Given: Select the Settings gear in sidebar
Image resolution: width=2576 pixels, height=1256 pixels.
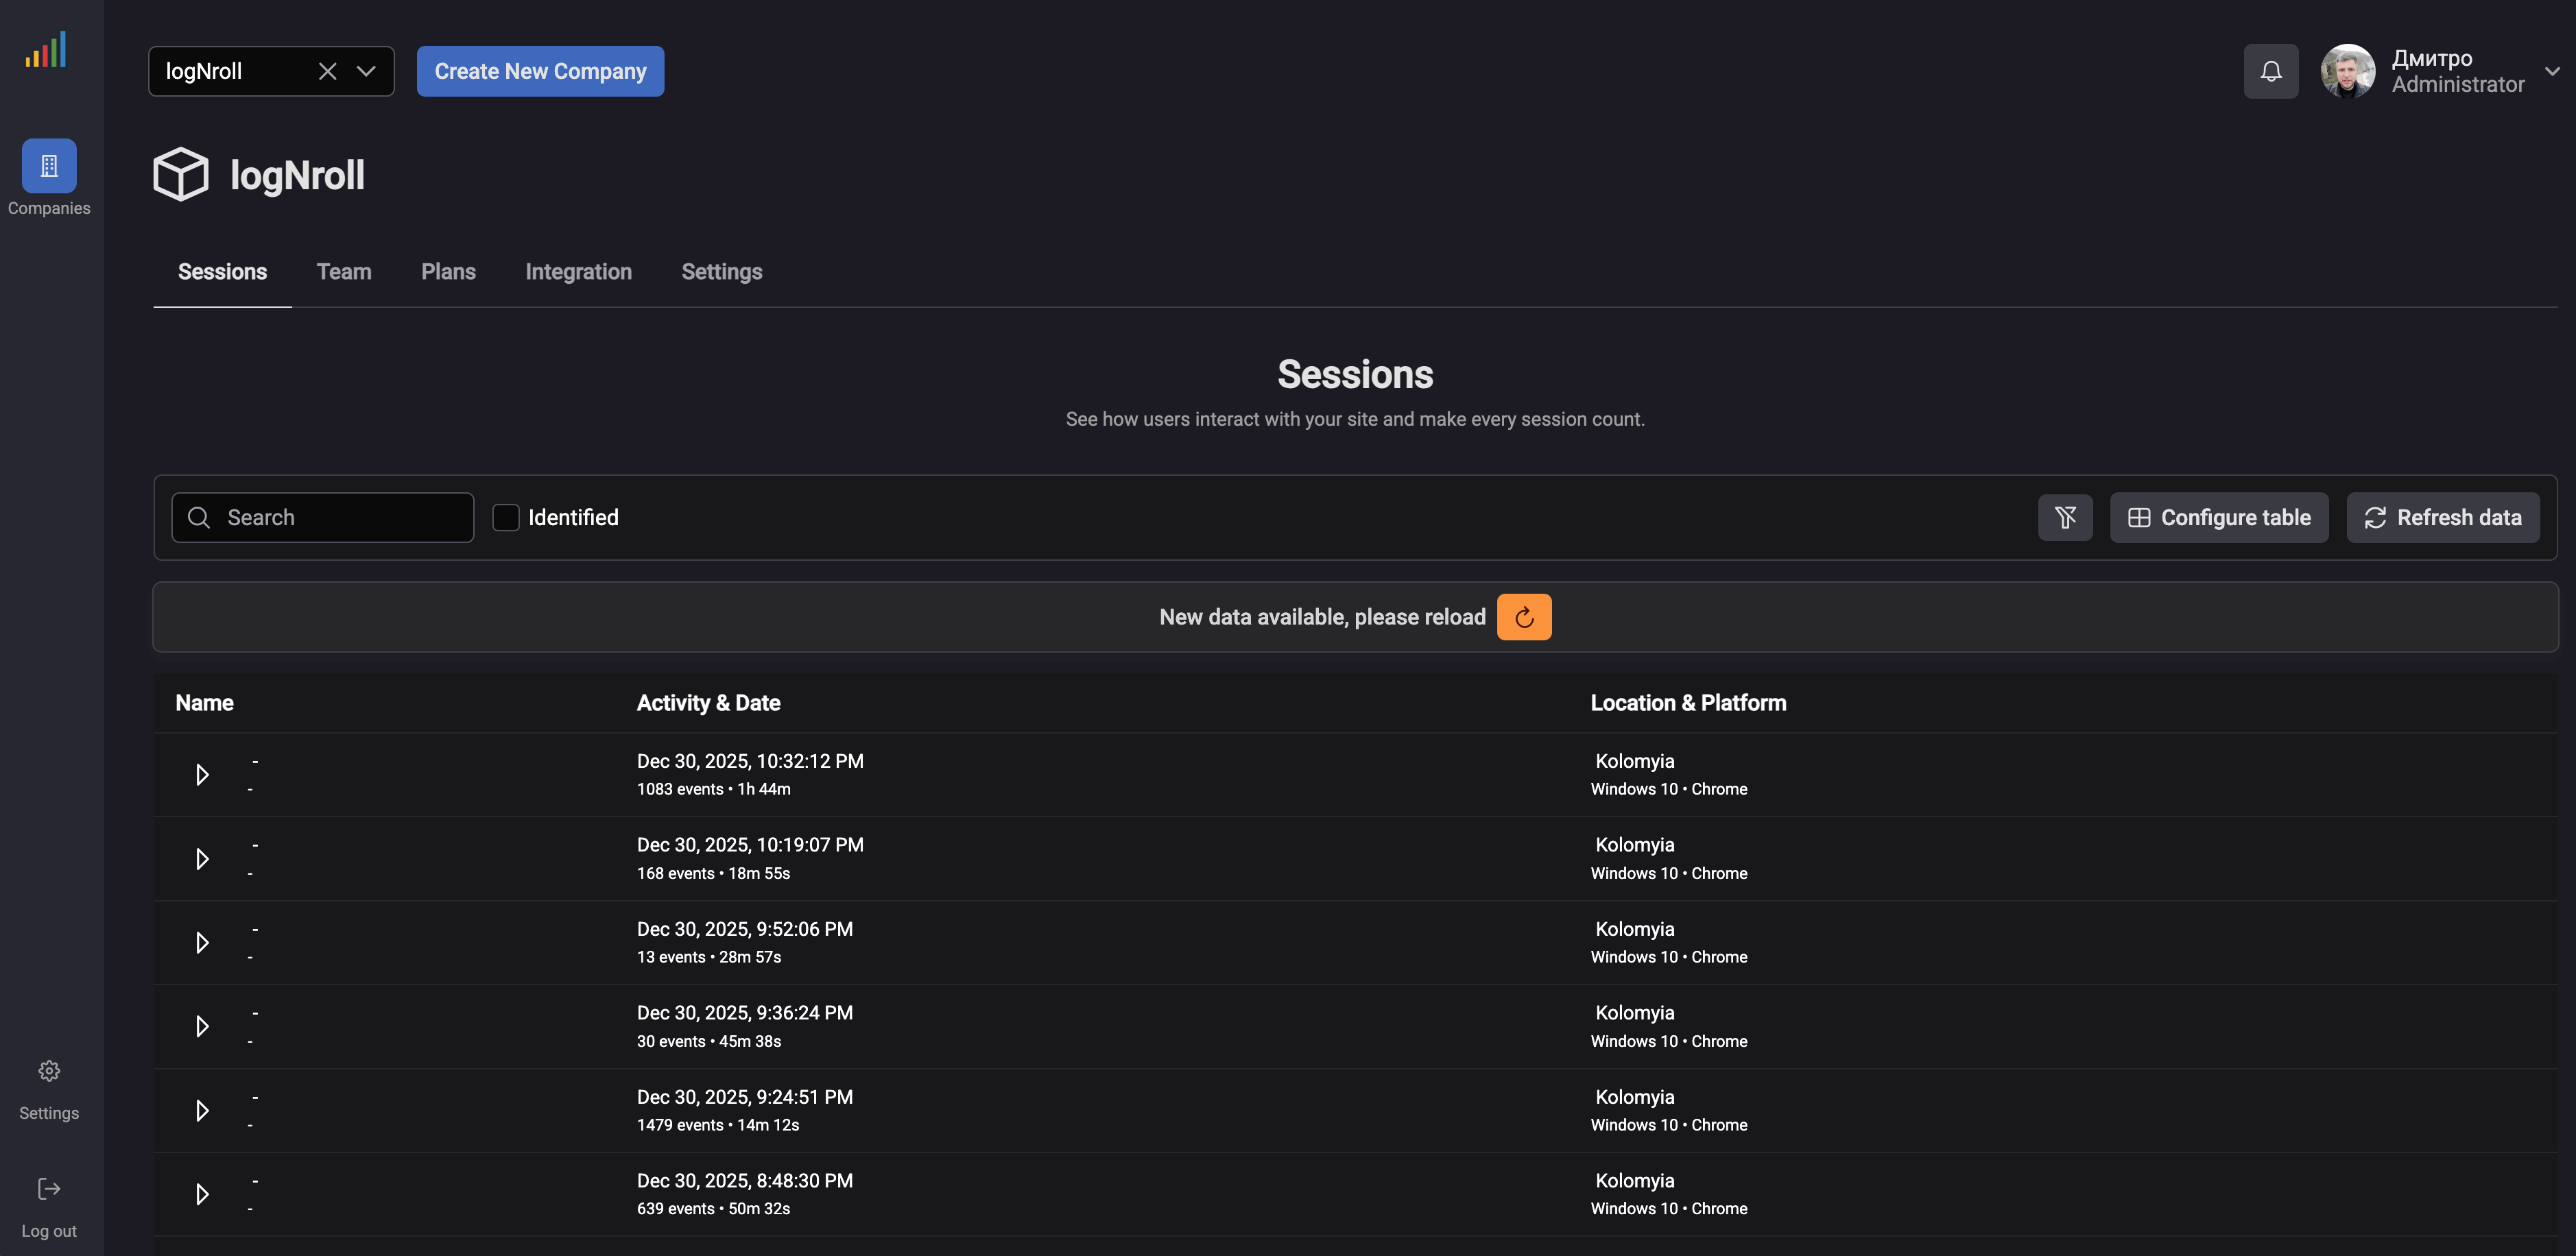Looking at the screenshot, I should [48, 1070].
